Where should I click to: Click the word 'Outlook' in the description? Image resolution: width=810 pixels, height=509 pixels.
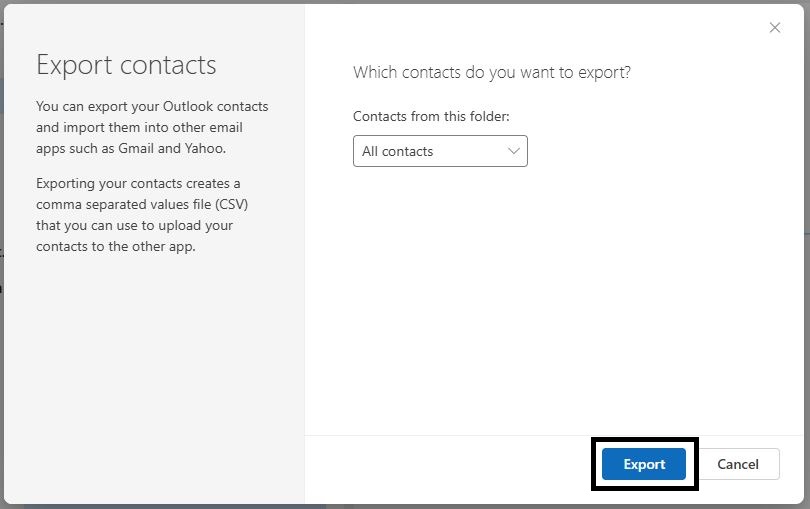click(x=188, y=106)
